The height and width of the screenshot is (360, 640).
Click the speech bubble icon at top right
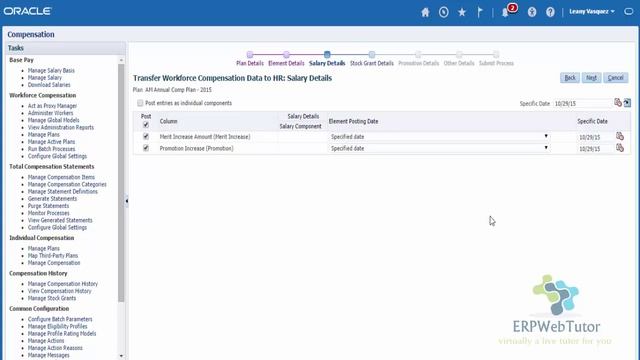[629, 12]
